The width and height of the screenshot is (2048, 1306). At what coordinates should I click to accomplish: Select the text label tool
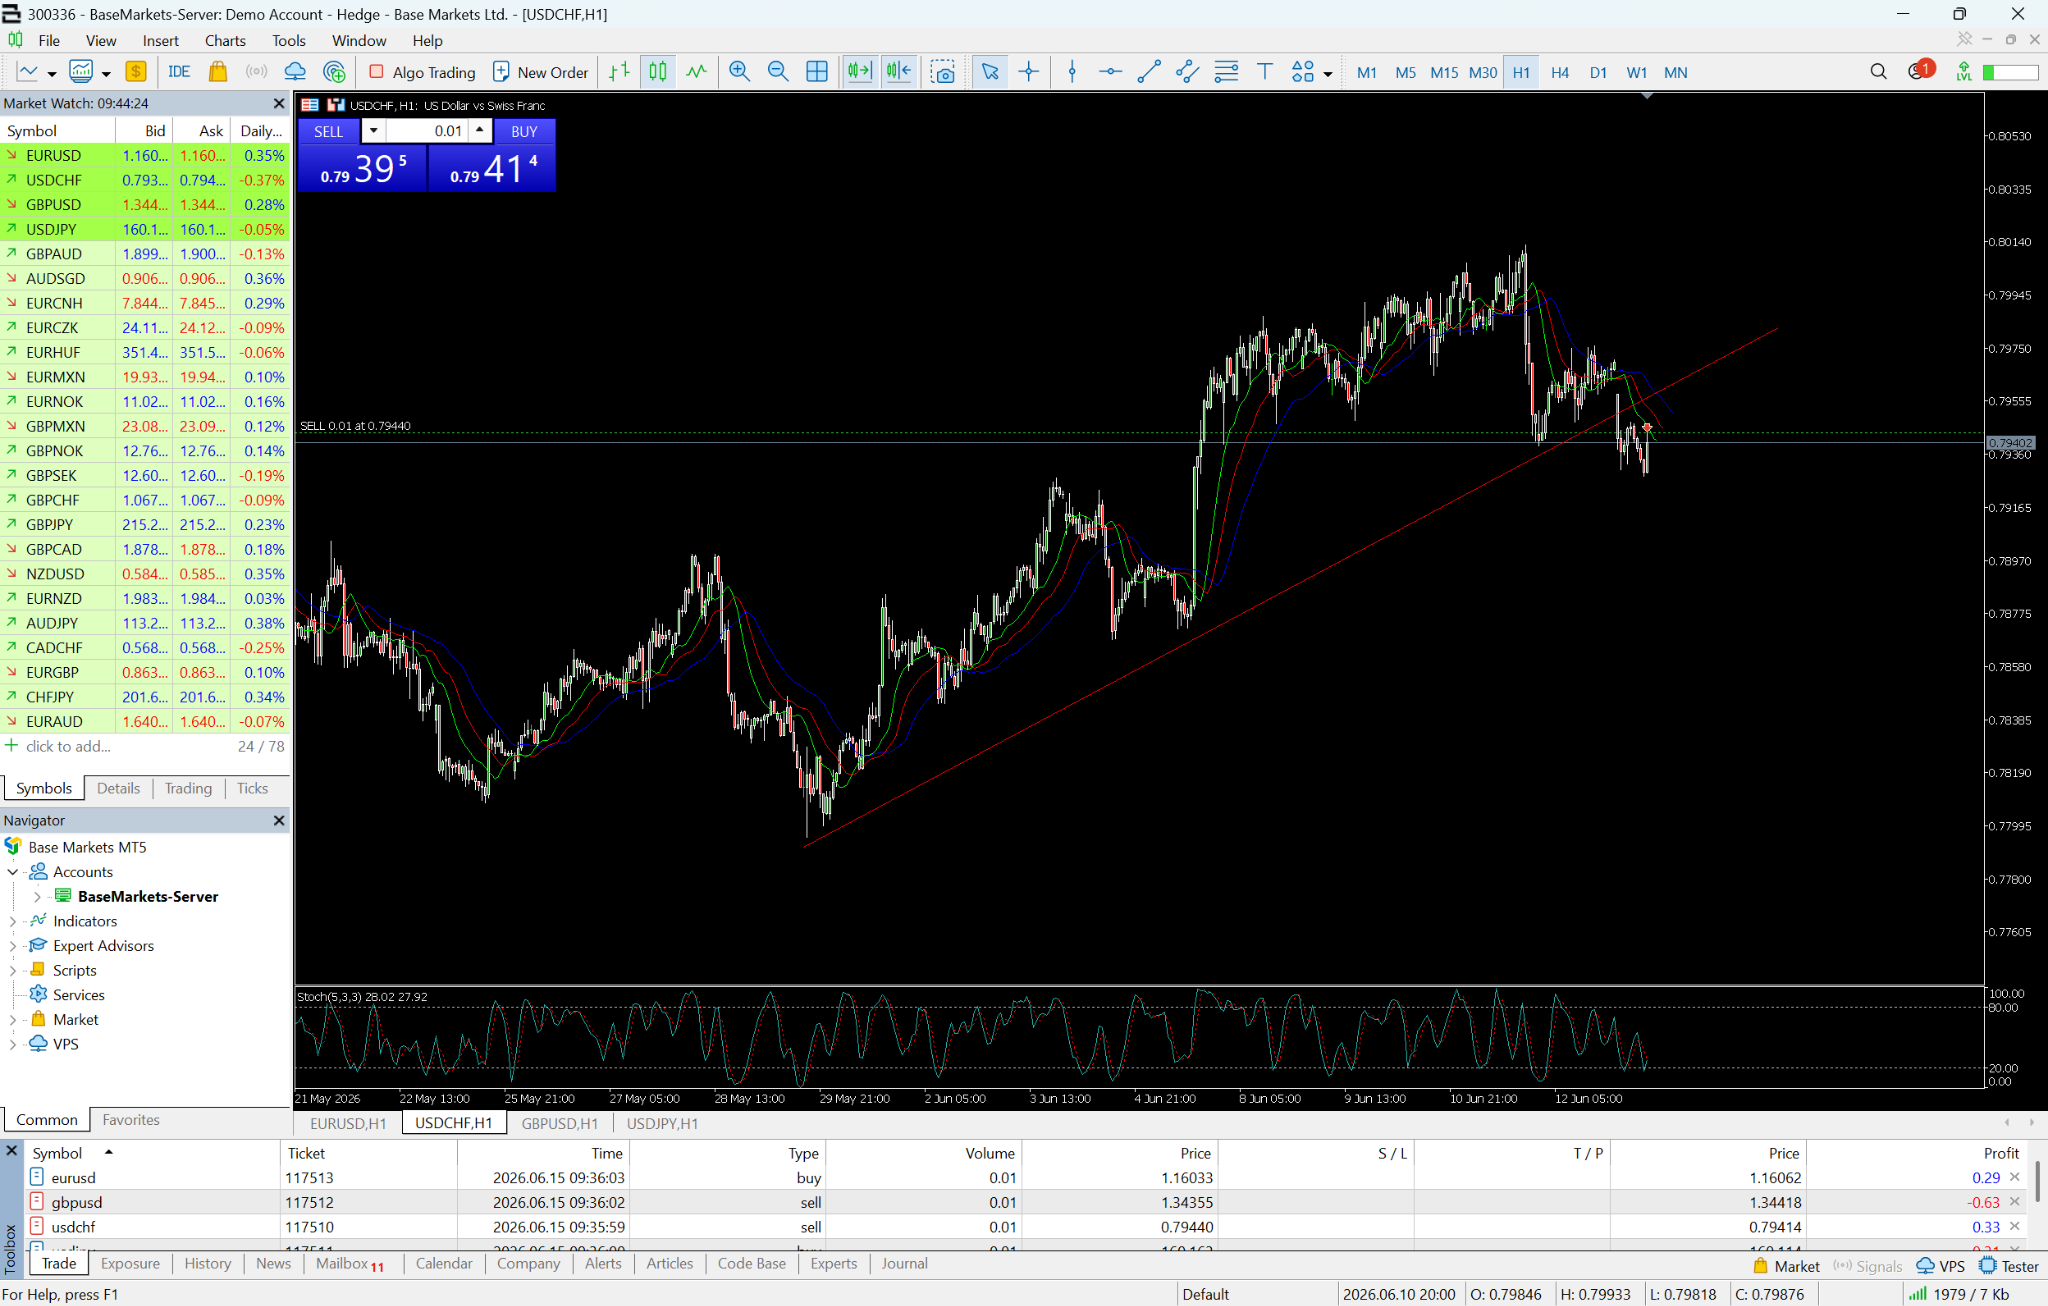click(x=1265, y=72)
